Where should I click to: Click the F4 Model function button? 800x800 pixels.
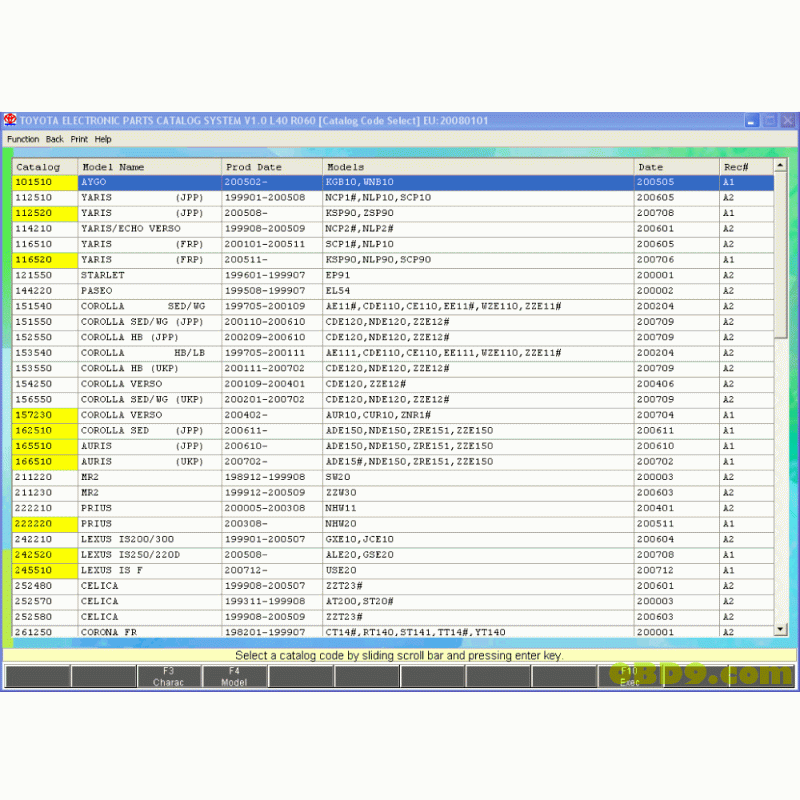click(234, 677)
